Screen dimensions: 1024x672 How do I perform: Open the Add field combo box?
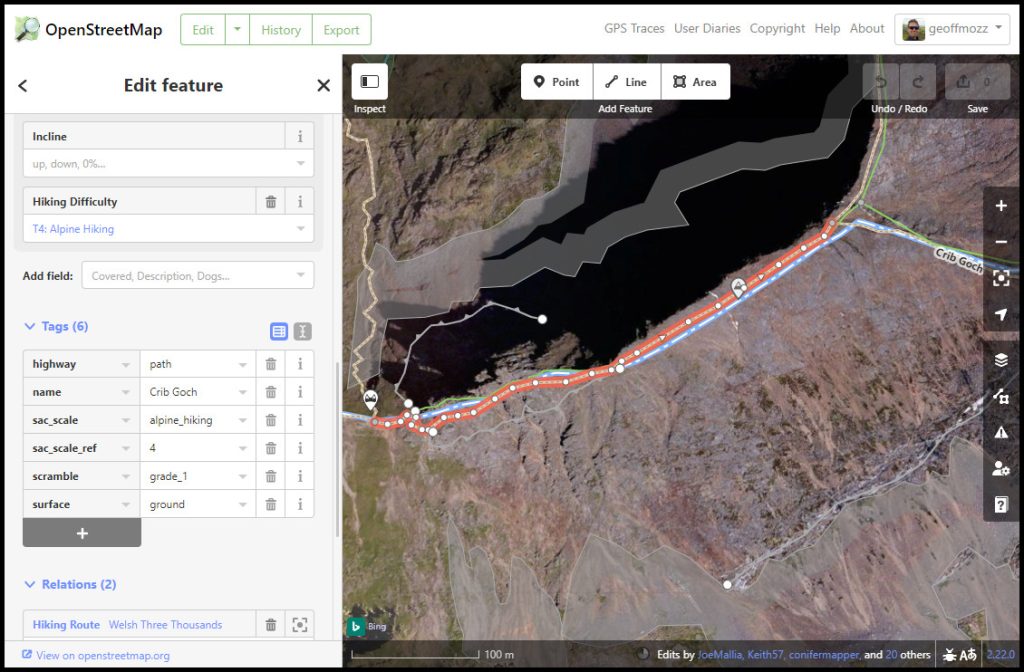(x=198, y=276)
